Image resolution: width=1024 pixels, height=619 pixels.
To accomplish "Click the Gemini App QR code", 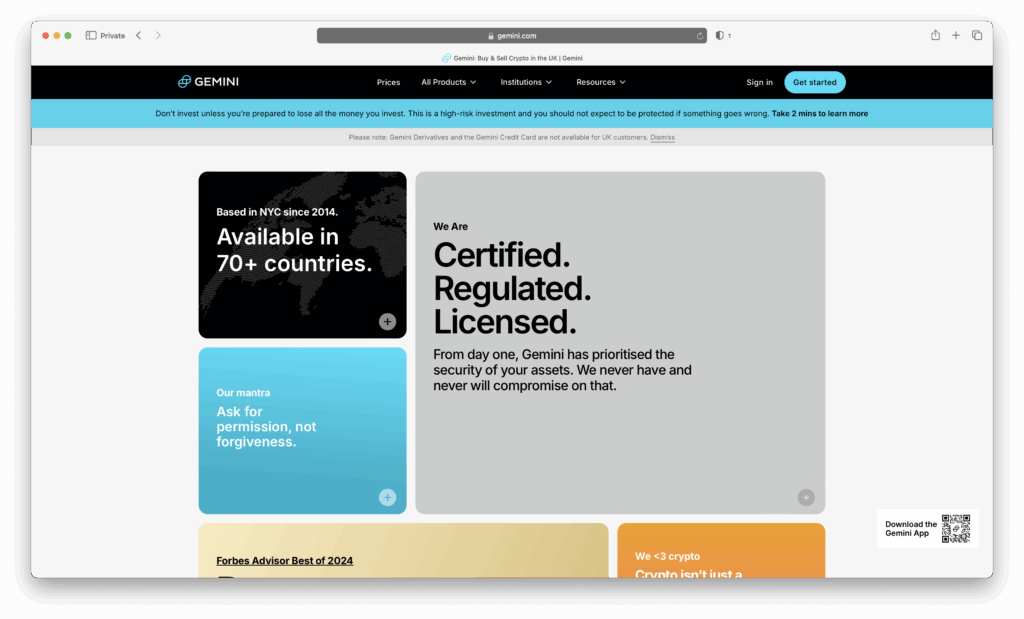I will pos(956,528).
